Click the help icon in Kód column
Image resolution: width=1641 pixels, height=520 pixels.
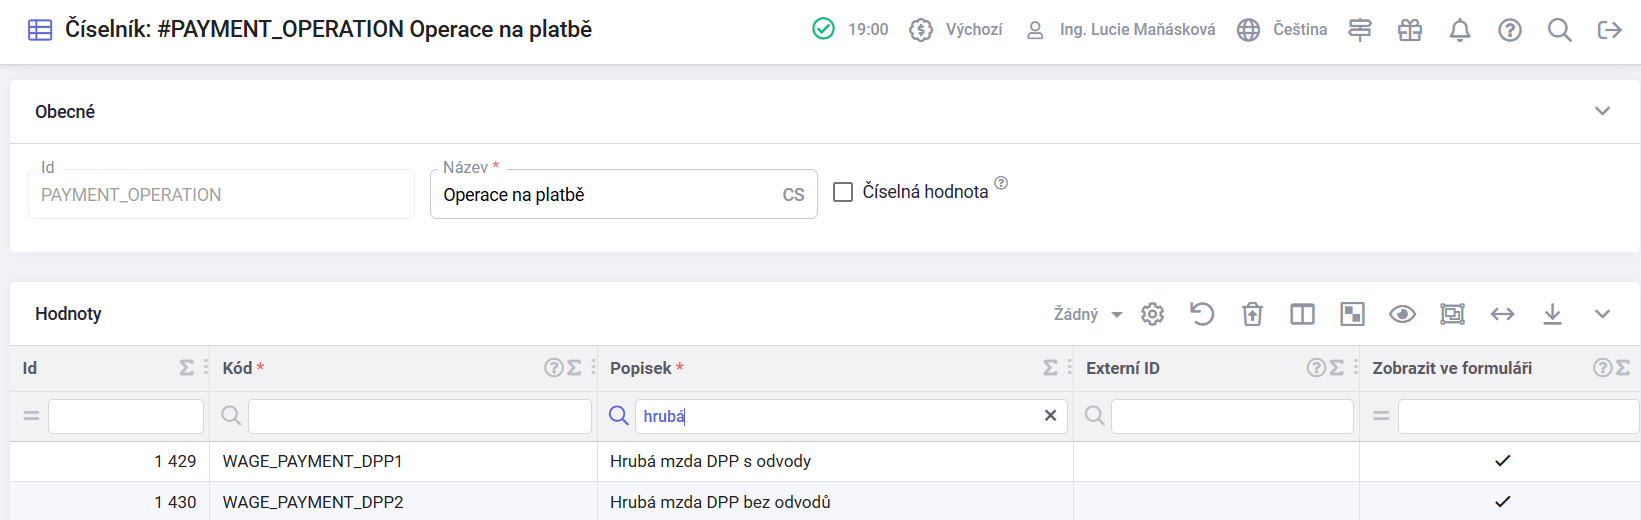(553, 368)
